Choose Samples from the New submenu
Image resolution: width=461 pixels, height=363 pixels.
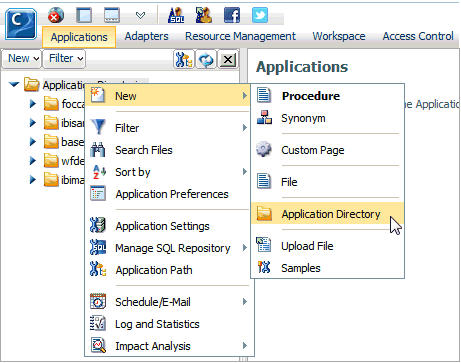click(x=327, y=268)
